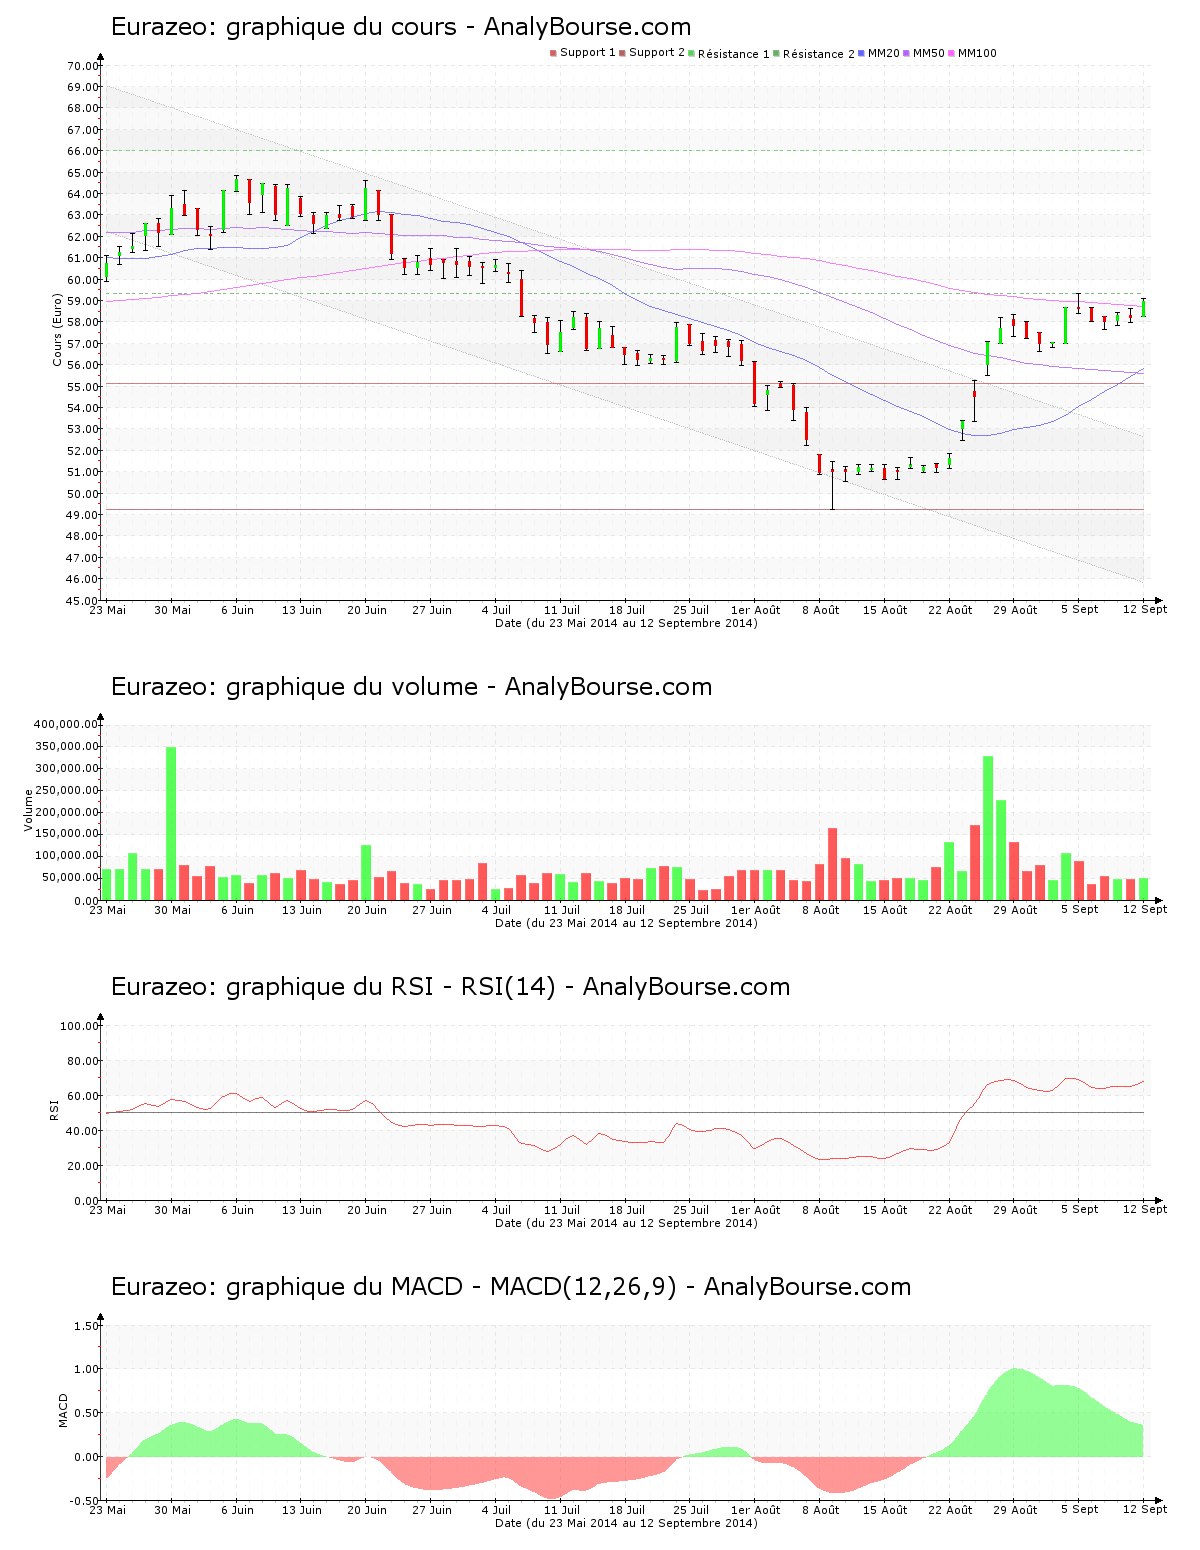Click the date range caption under the MACD chart
The height and width of the screenshot is (1550, 1200).
(626, 1523)
